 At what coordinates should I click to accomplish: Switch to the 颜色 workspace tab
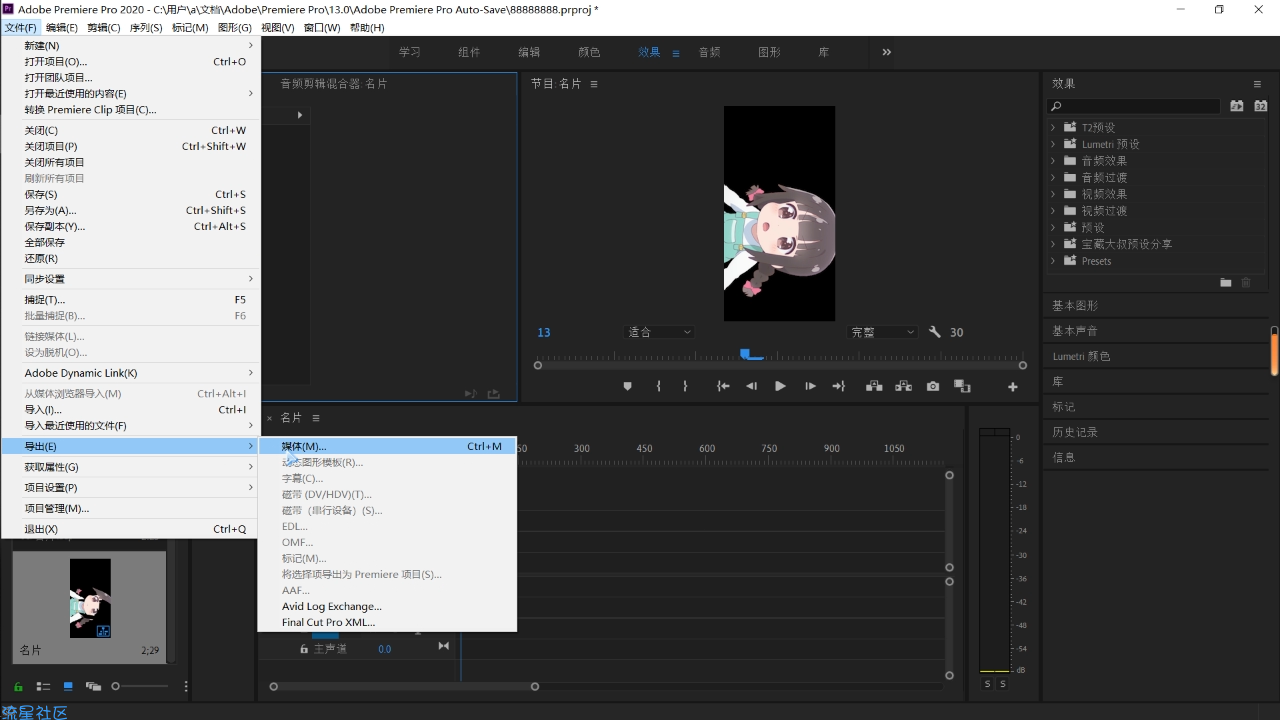(x=589, y=52)
